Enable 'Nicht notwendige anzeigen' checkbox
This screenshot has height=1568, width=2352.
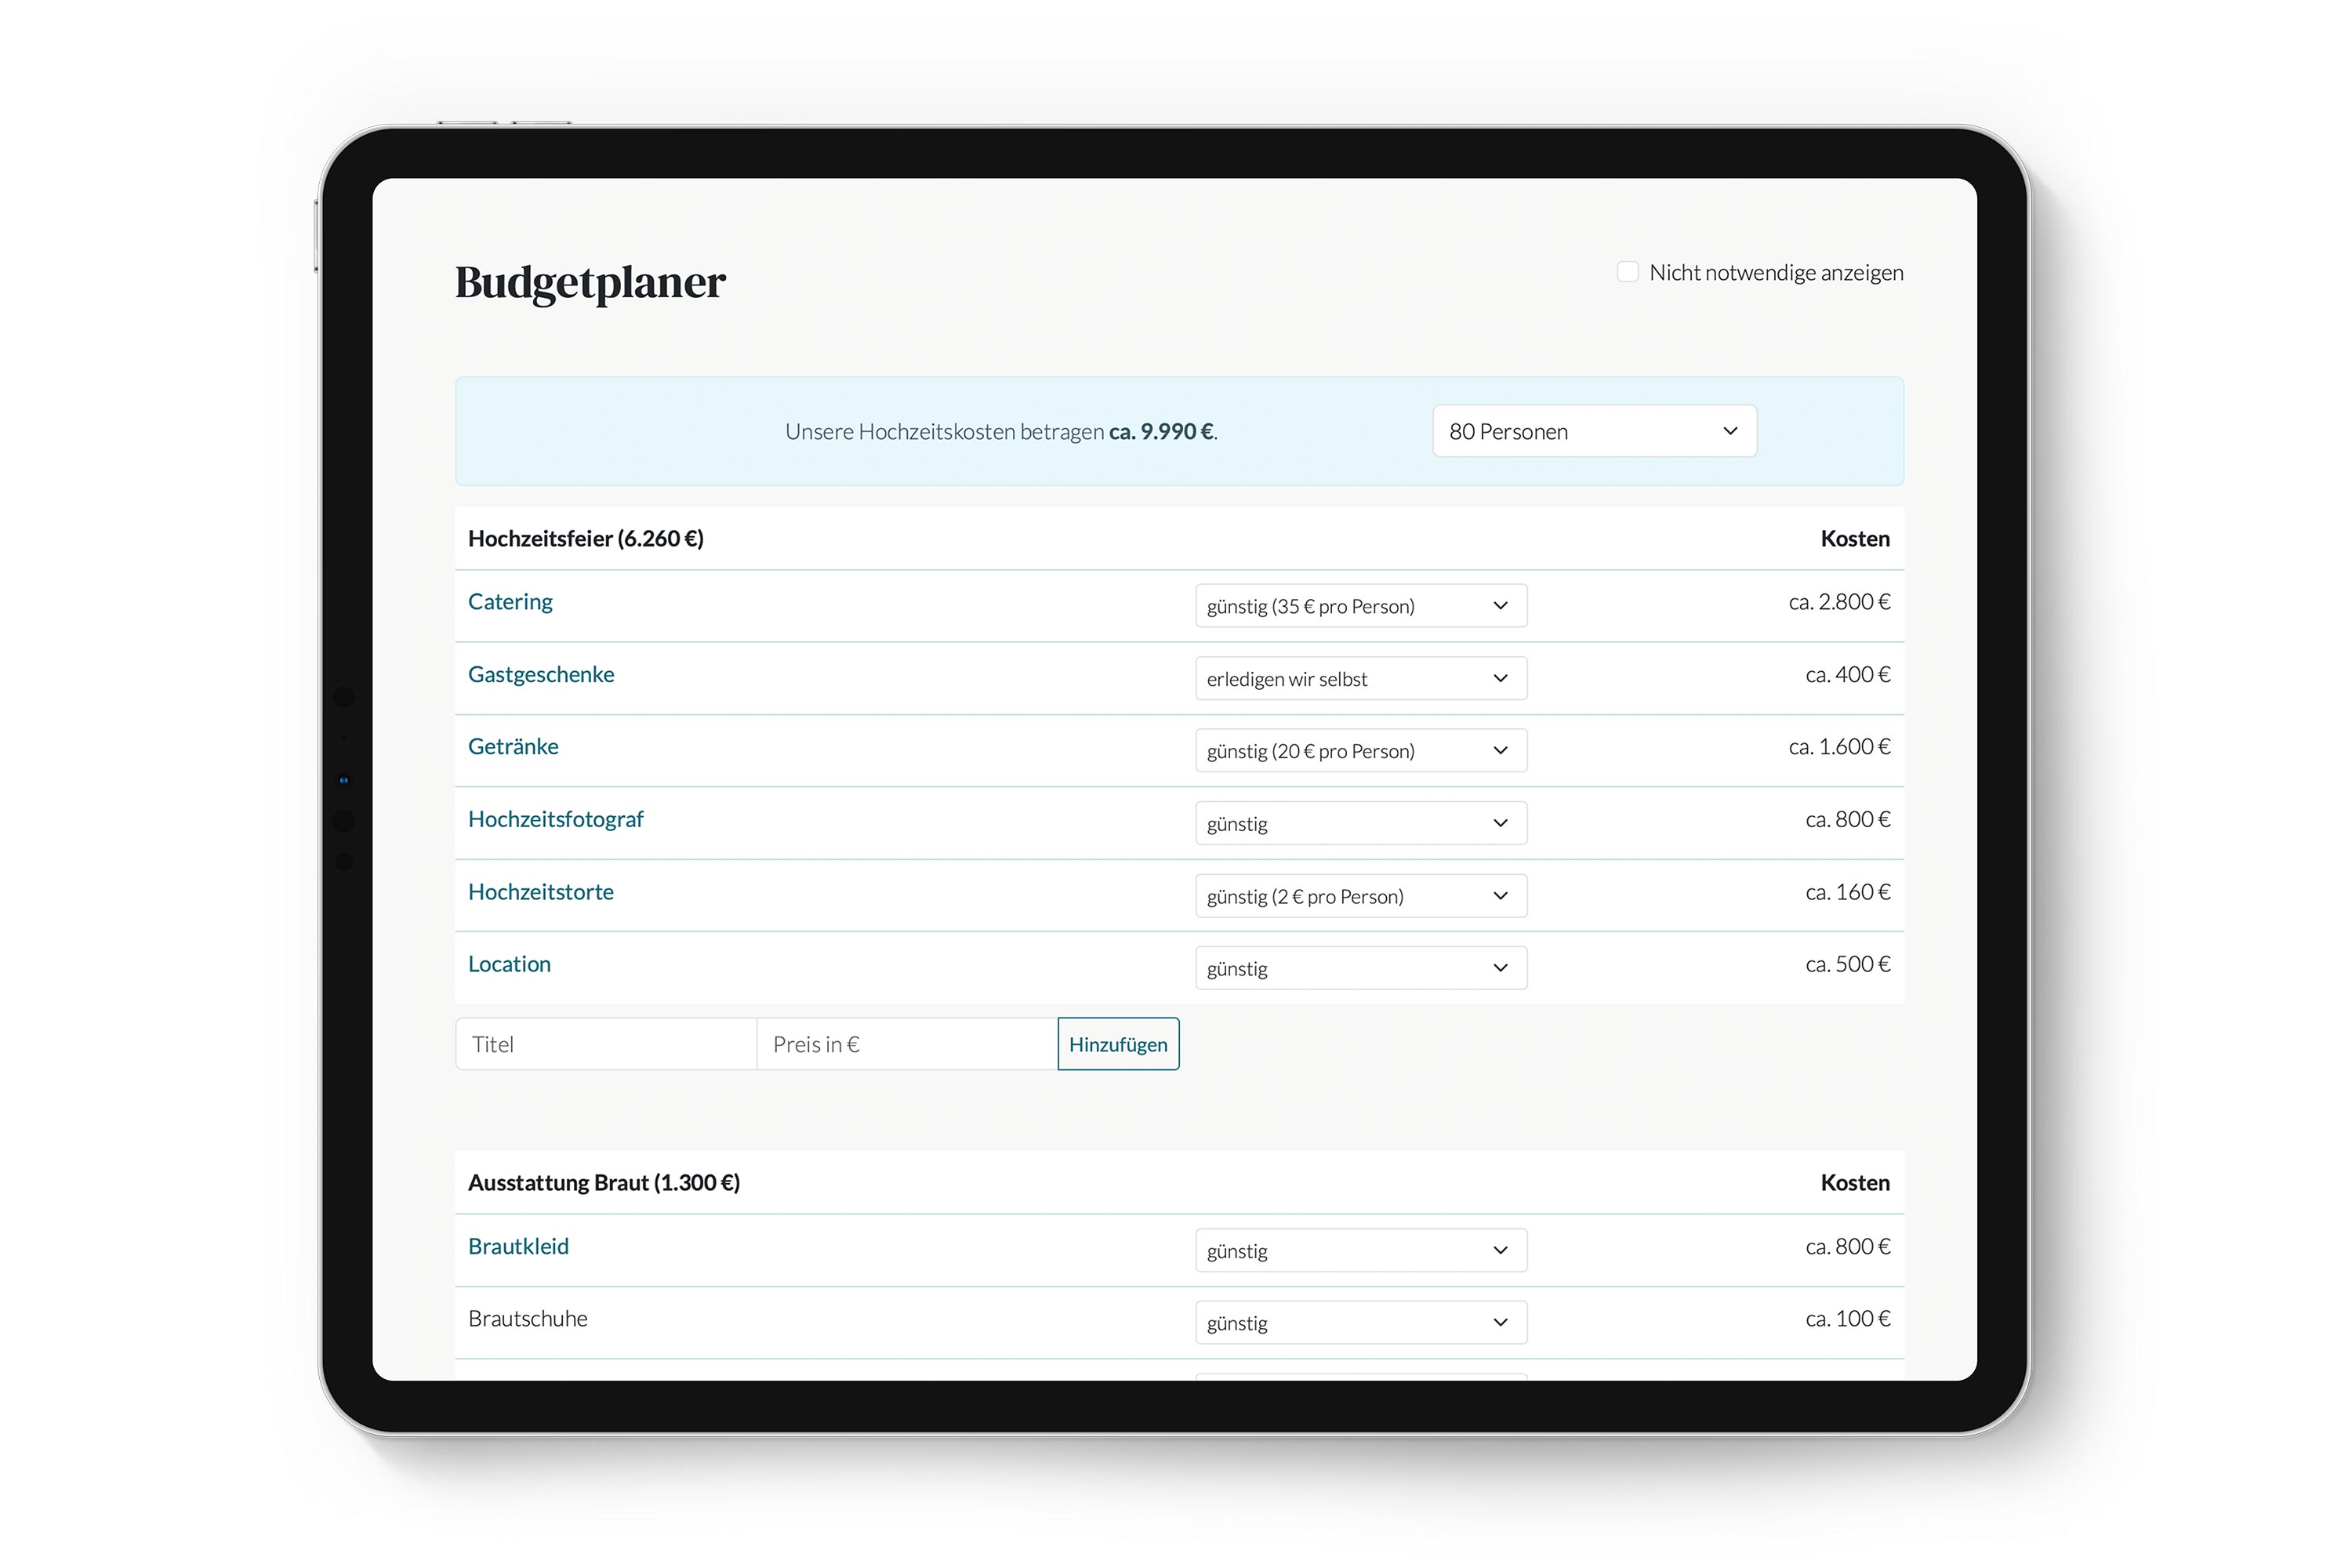[1627, 272]
